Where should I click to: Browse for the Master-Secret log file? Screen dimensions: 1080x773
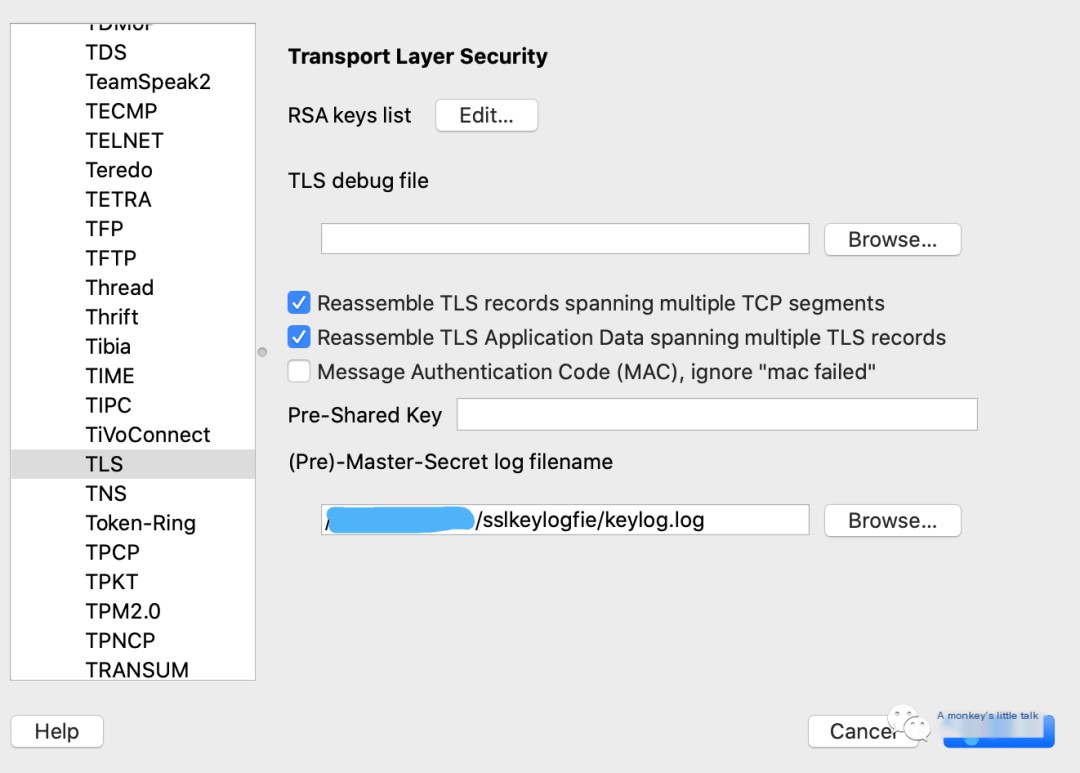click(892, 520)
